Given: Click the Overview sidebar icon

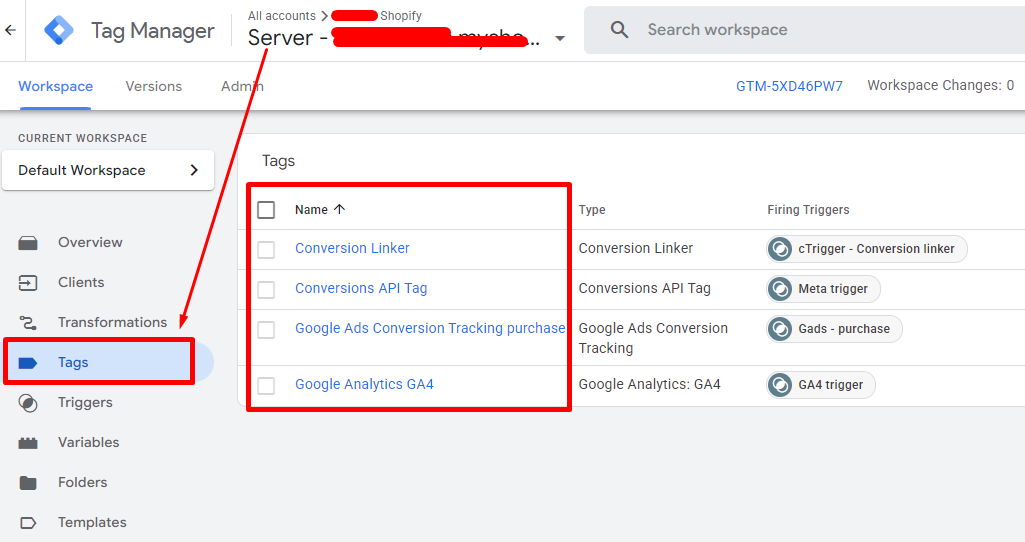Looking at the screenshot, I should [x=28, y=242].
